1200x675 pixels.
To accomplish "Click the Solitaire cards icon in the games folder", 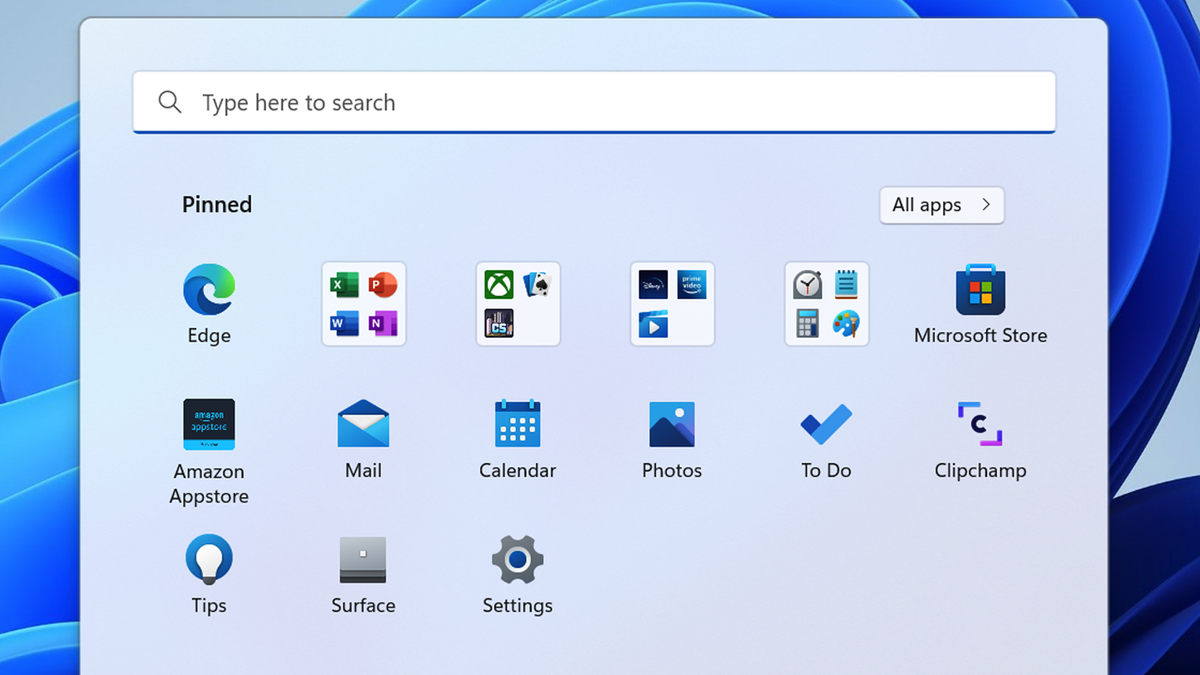I will 538,286.
